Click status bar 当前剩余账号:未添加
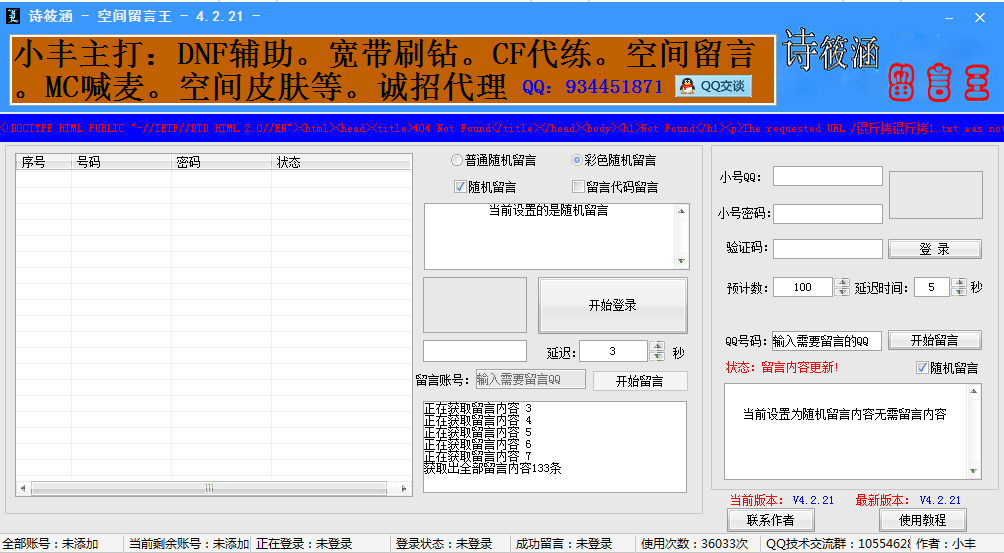 (x=188, y=544)
